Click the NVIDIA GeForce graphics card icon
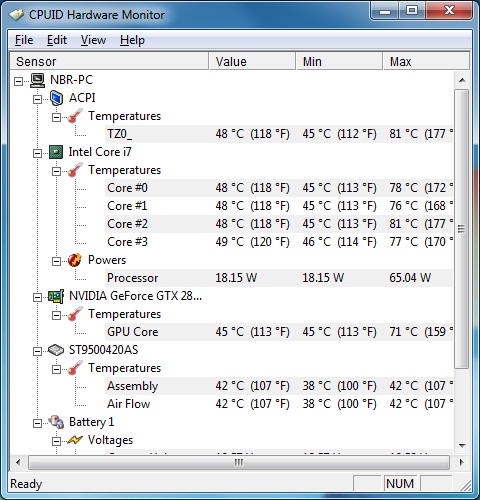This screenshot has width=480, height=500. point(56,296)
